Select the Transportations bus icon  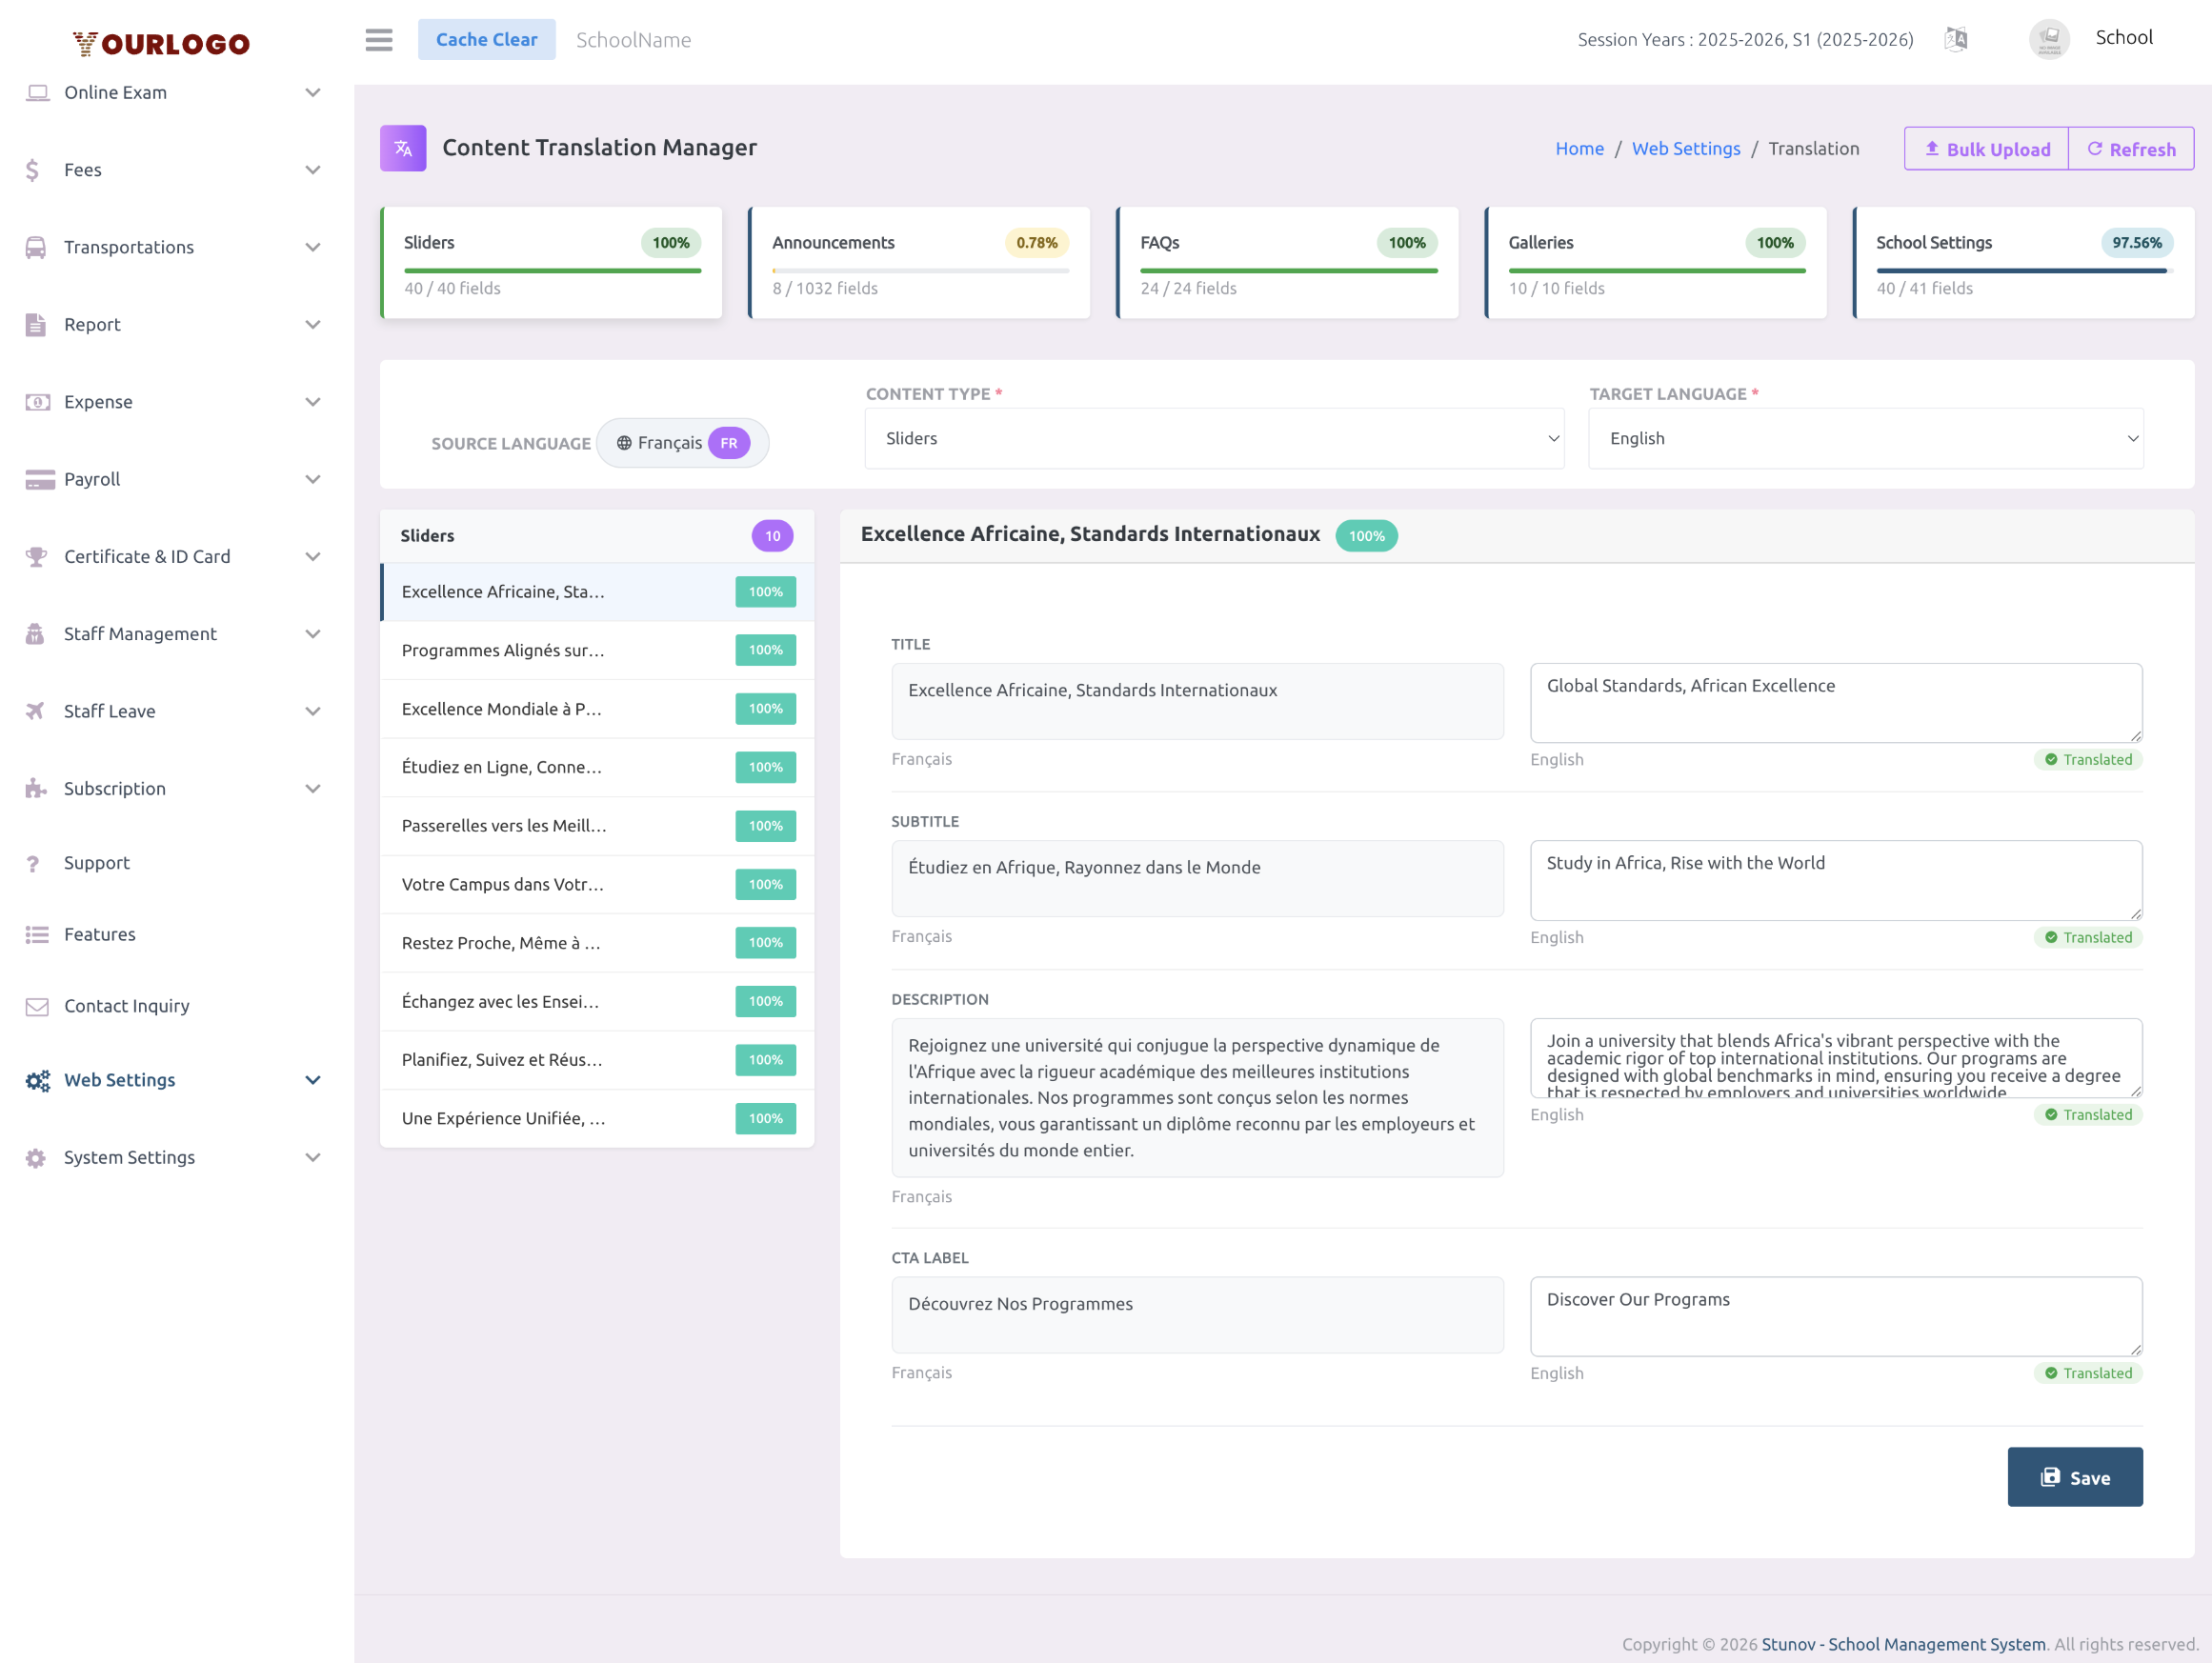click(x=36, y=247)
